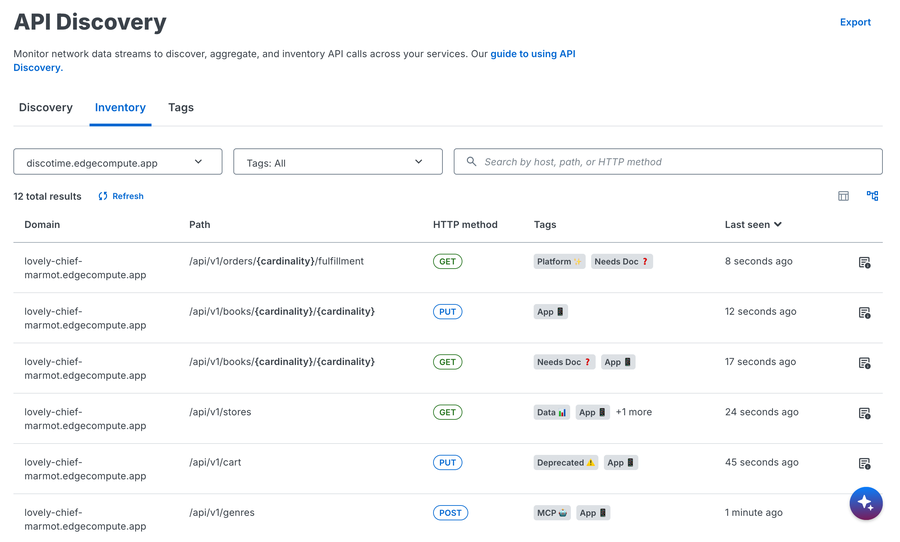The height and width of the screenshot is (542, 900).
Task: Open the guide to using API Discovery link
Action: coord(532,54)
